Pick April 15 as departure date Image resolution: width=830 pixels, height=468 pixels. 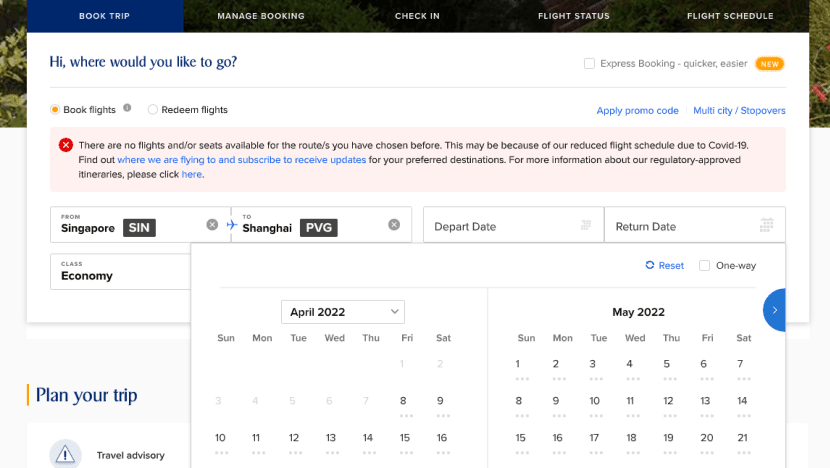[405, 438]
